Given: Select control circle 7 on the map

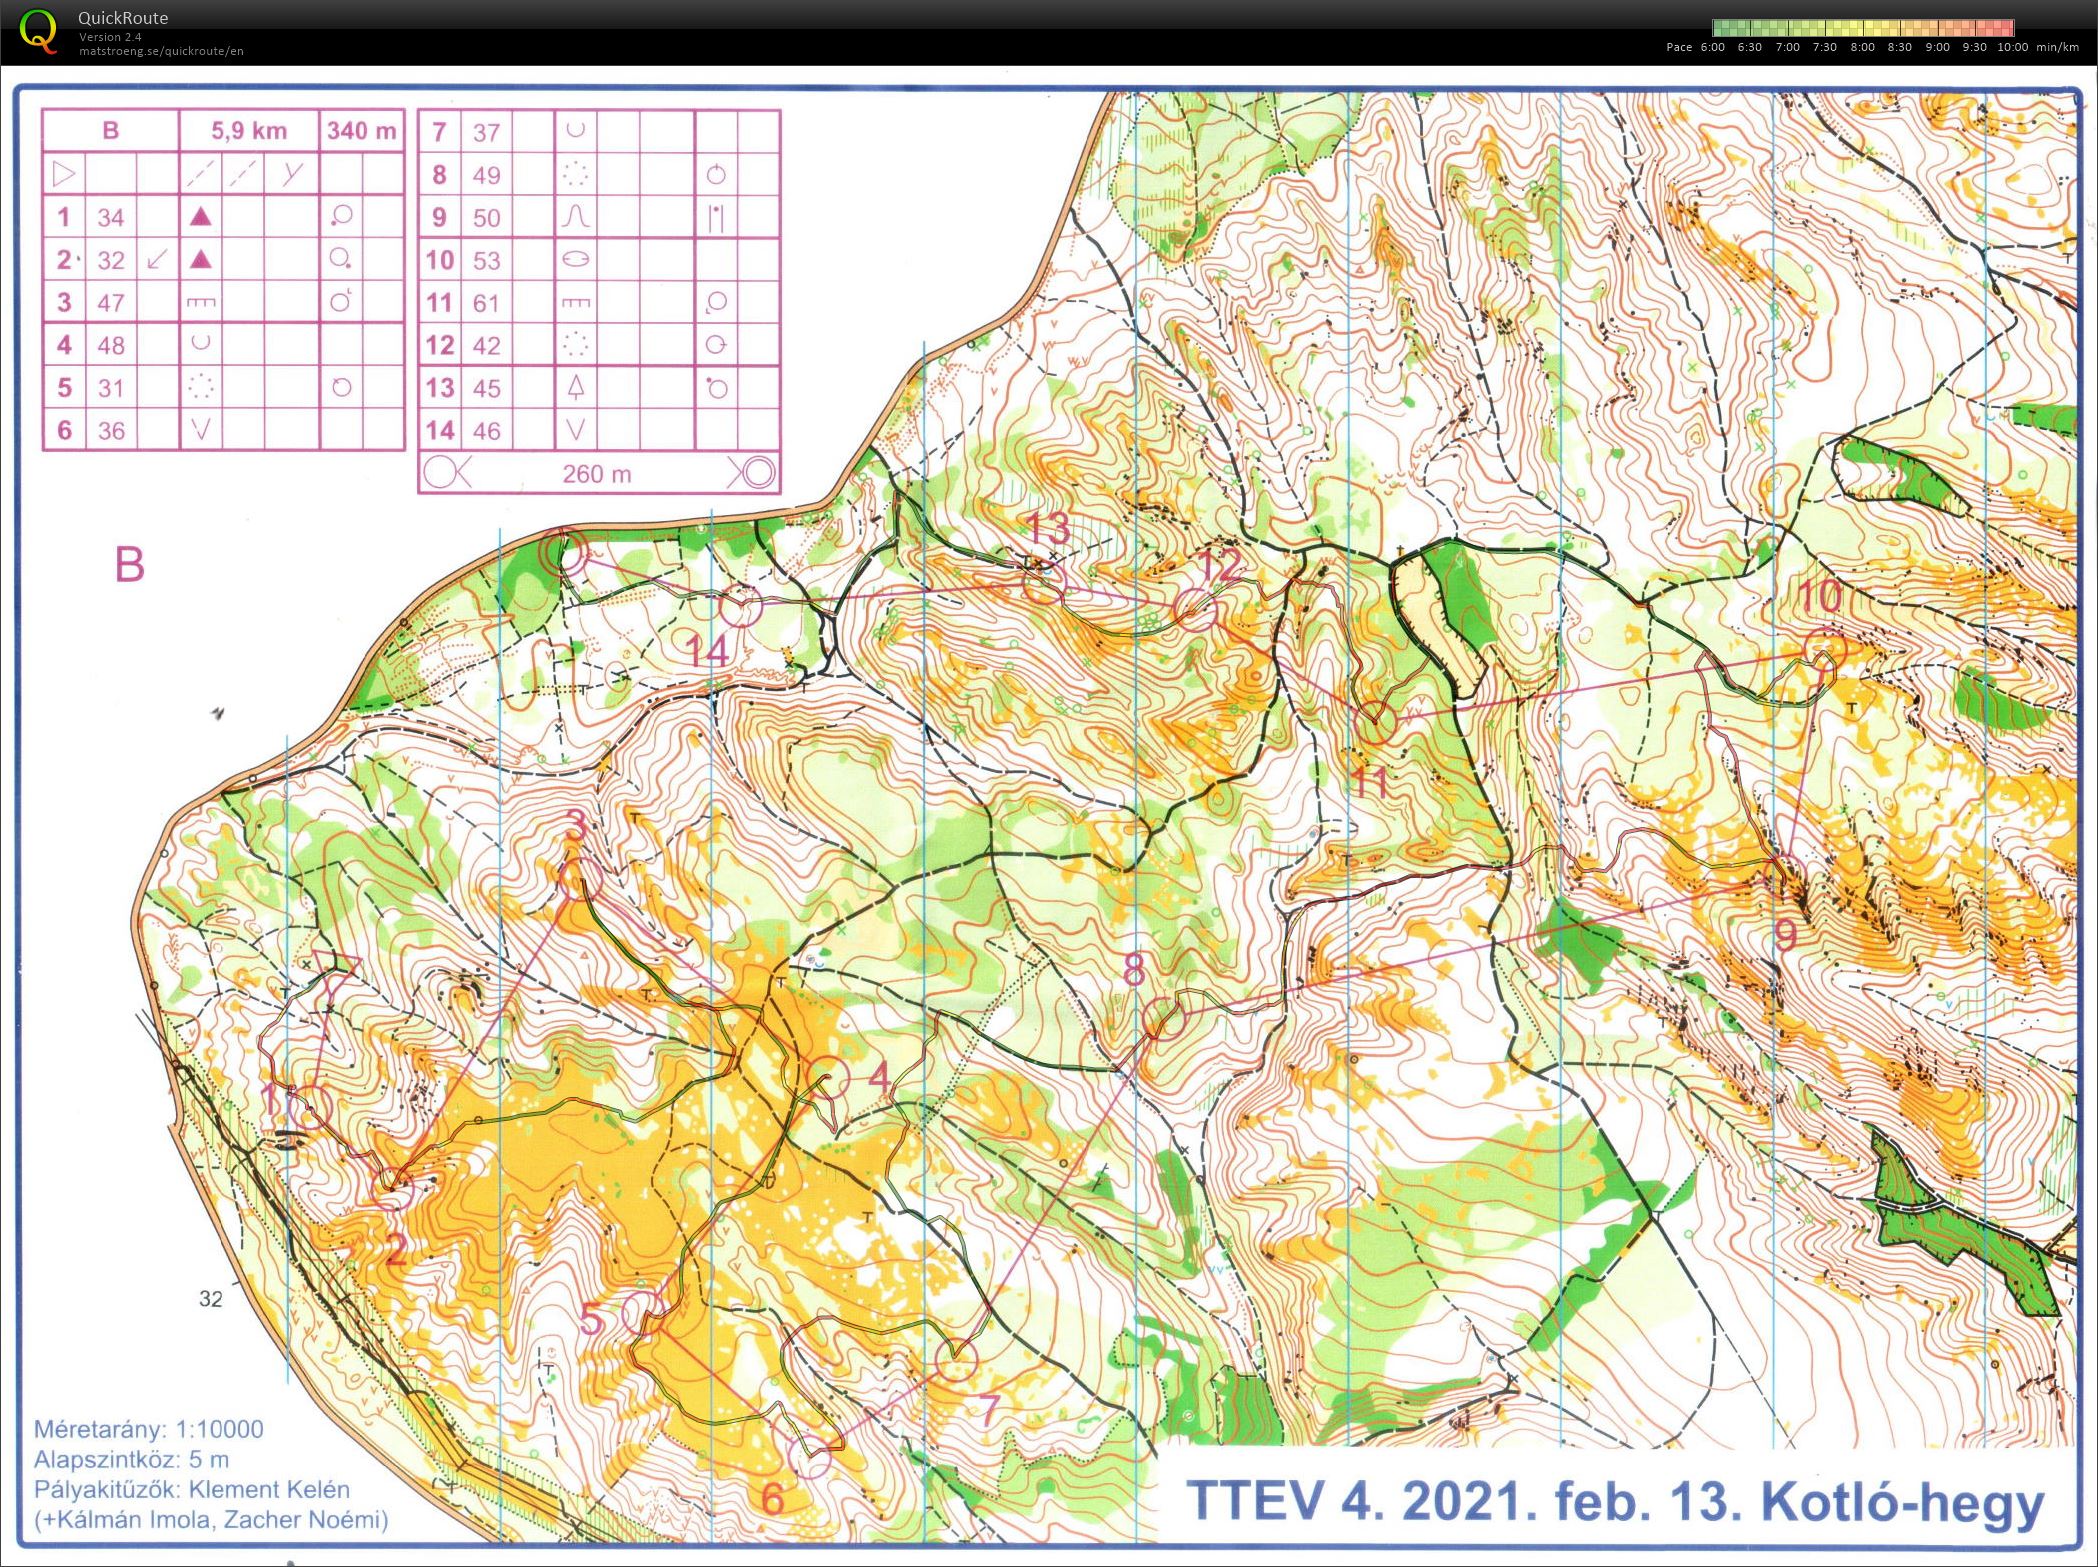Looking at the screenshot, I should (955, 1360).
